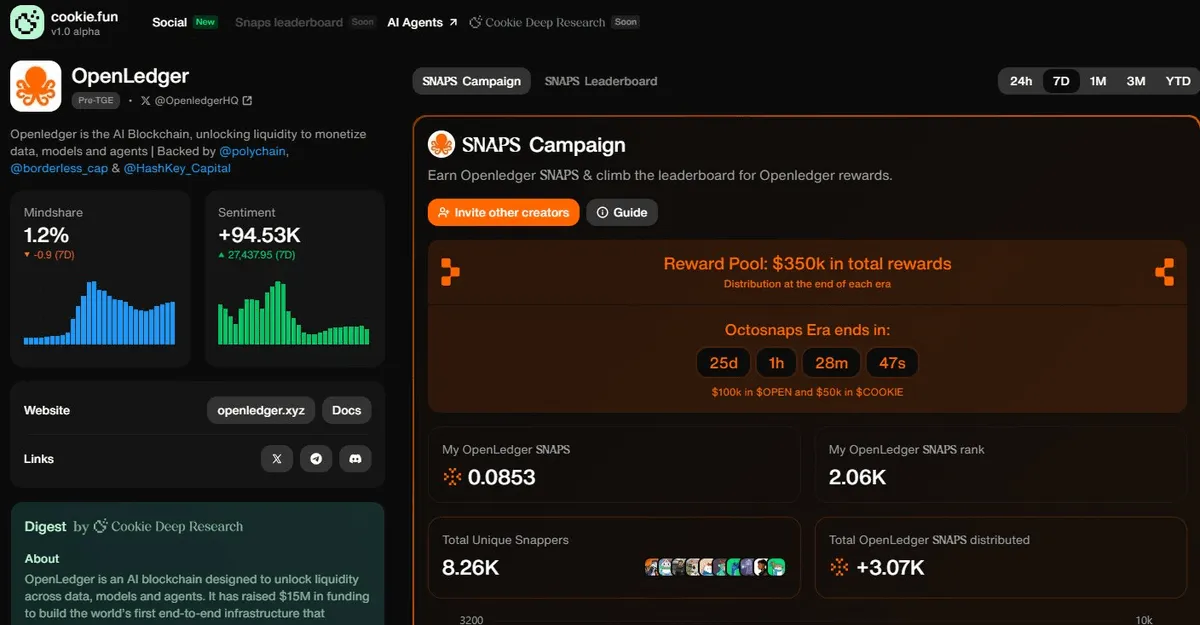This screenshot has width=1200, height=625.
Task: Click the OpenLedger octopus project avatar
Action: tap(36, 86)
